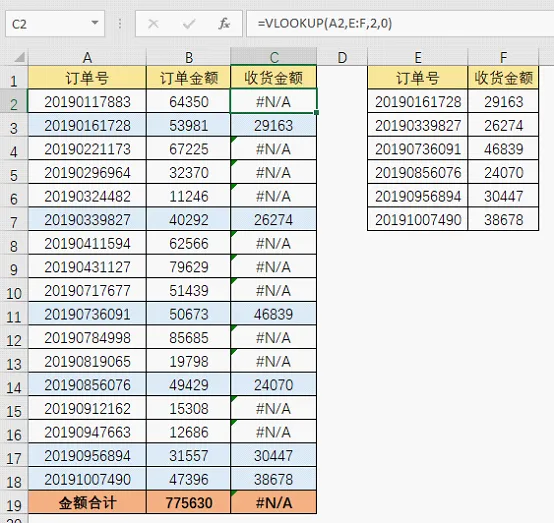Select the orange #N/A total cell in row 19
554x523 pixels.
[x=273, y=503]
